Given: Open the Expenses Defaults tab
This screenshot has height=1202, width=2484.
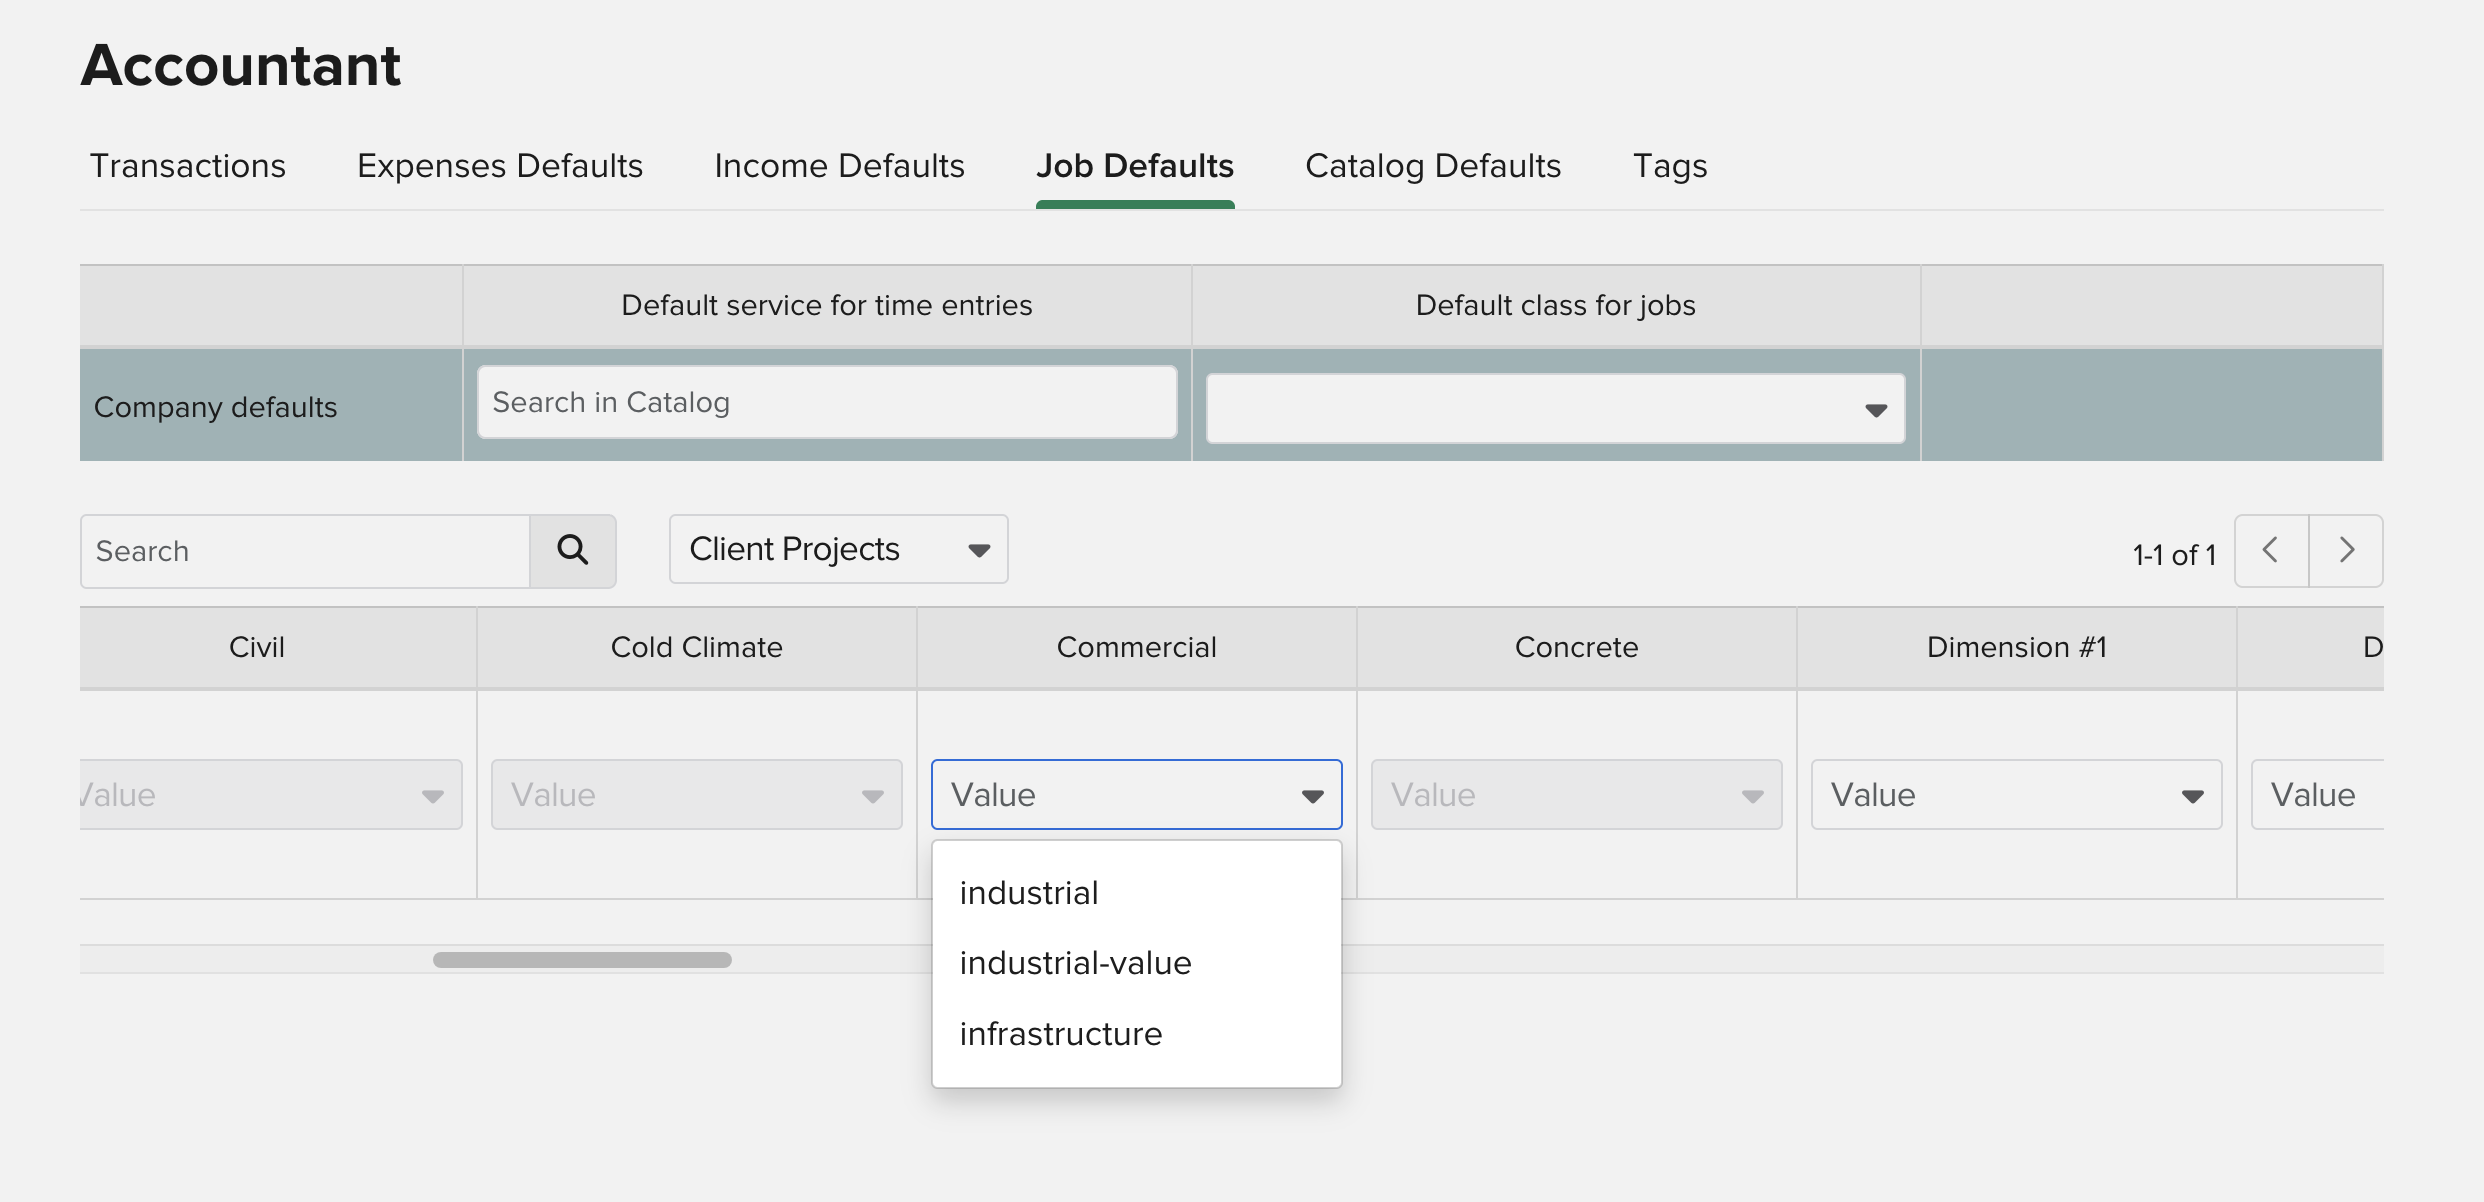Looking at the screenshot, I should [500, 166].
